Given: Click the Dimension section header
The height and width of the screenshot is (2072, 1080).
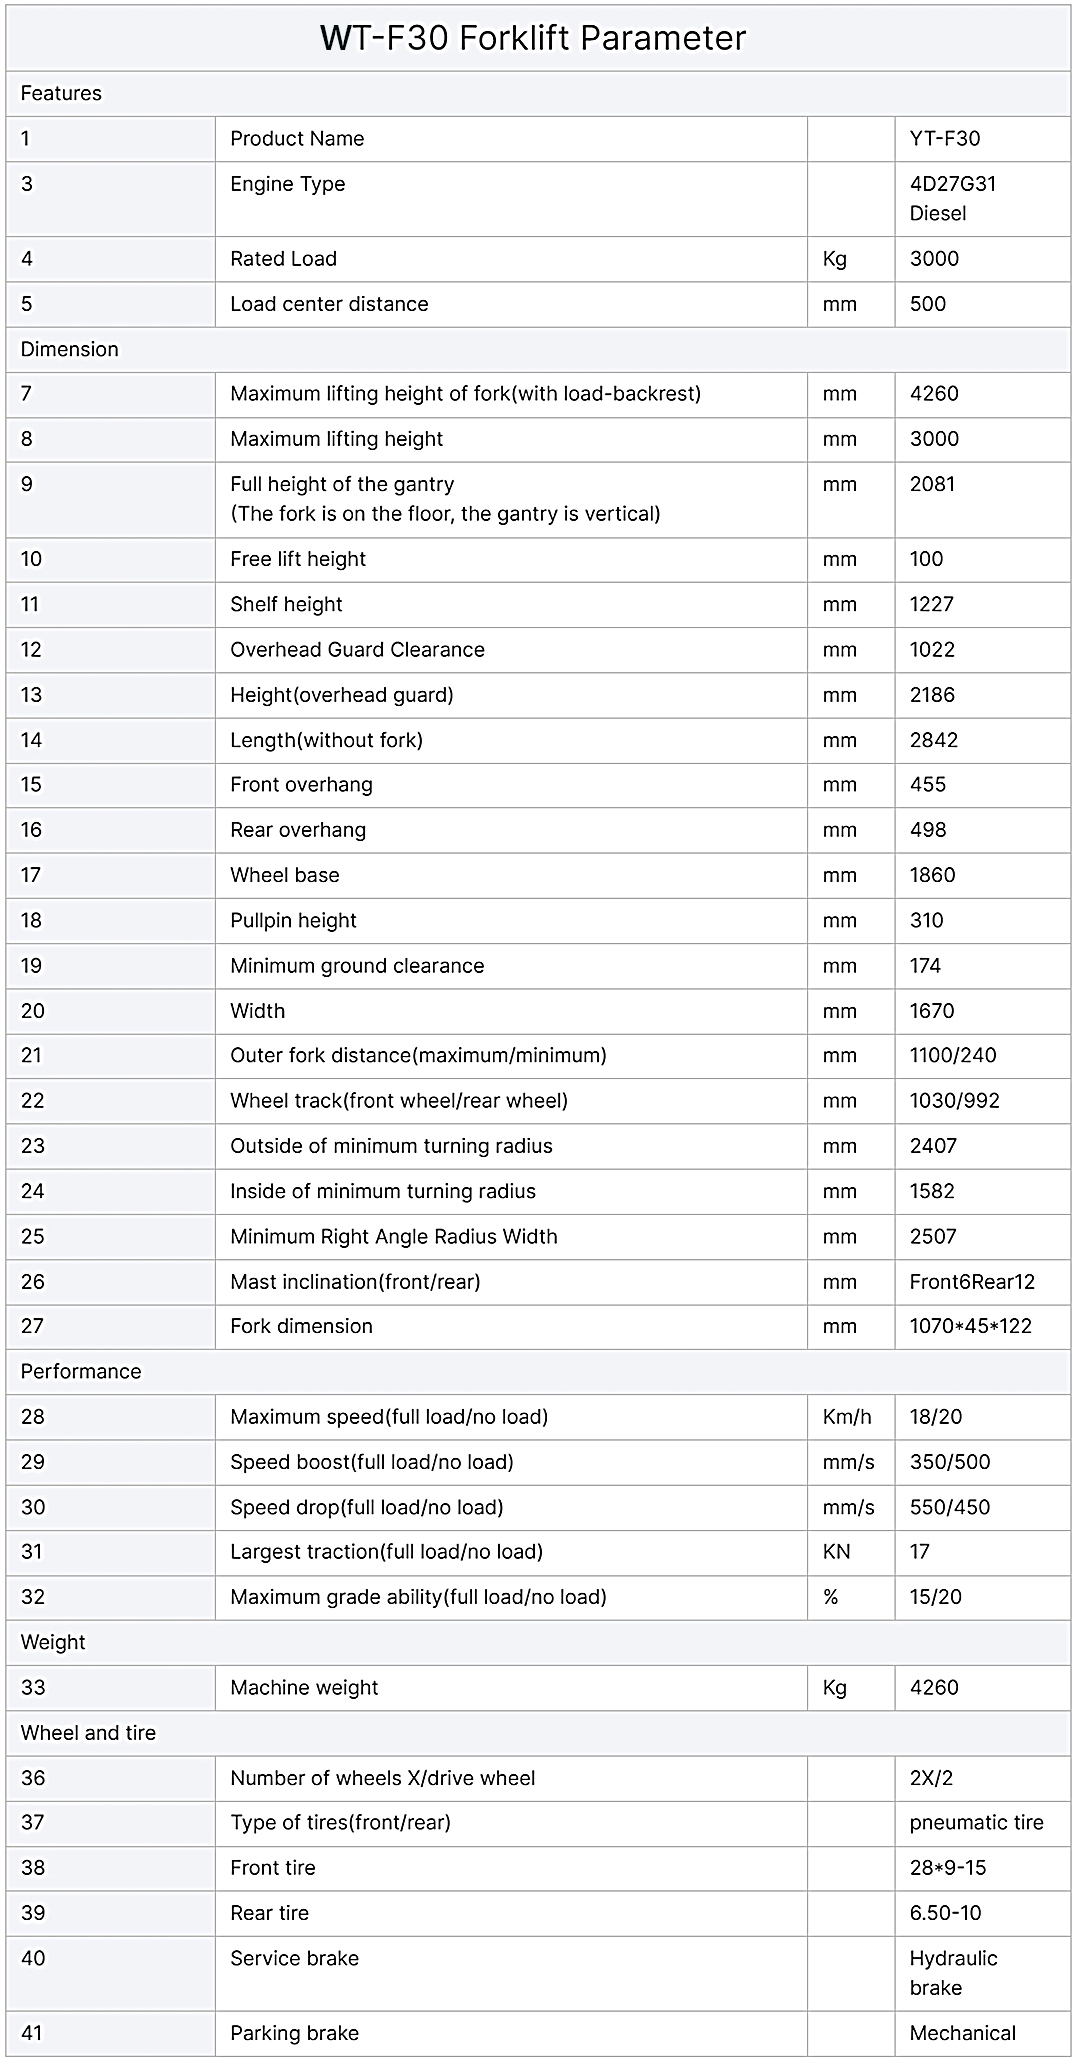Looking at the screenshot, I should (x=69, y=349).
